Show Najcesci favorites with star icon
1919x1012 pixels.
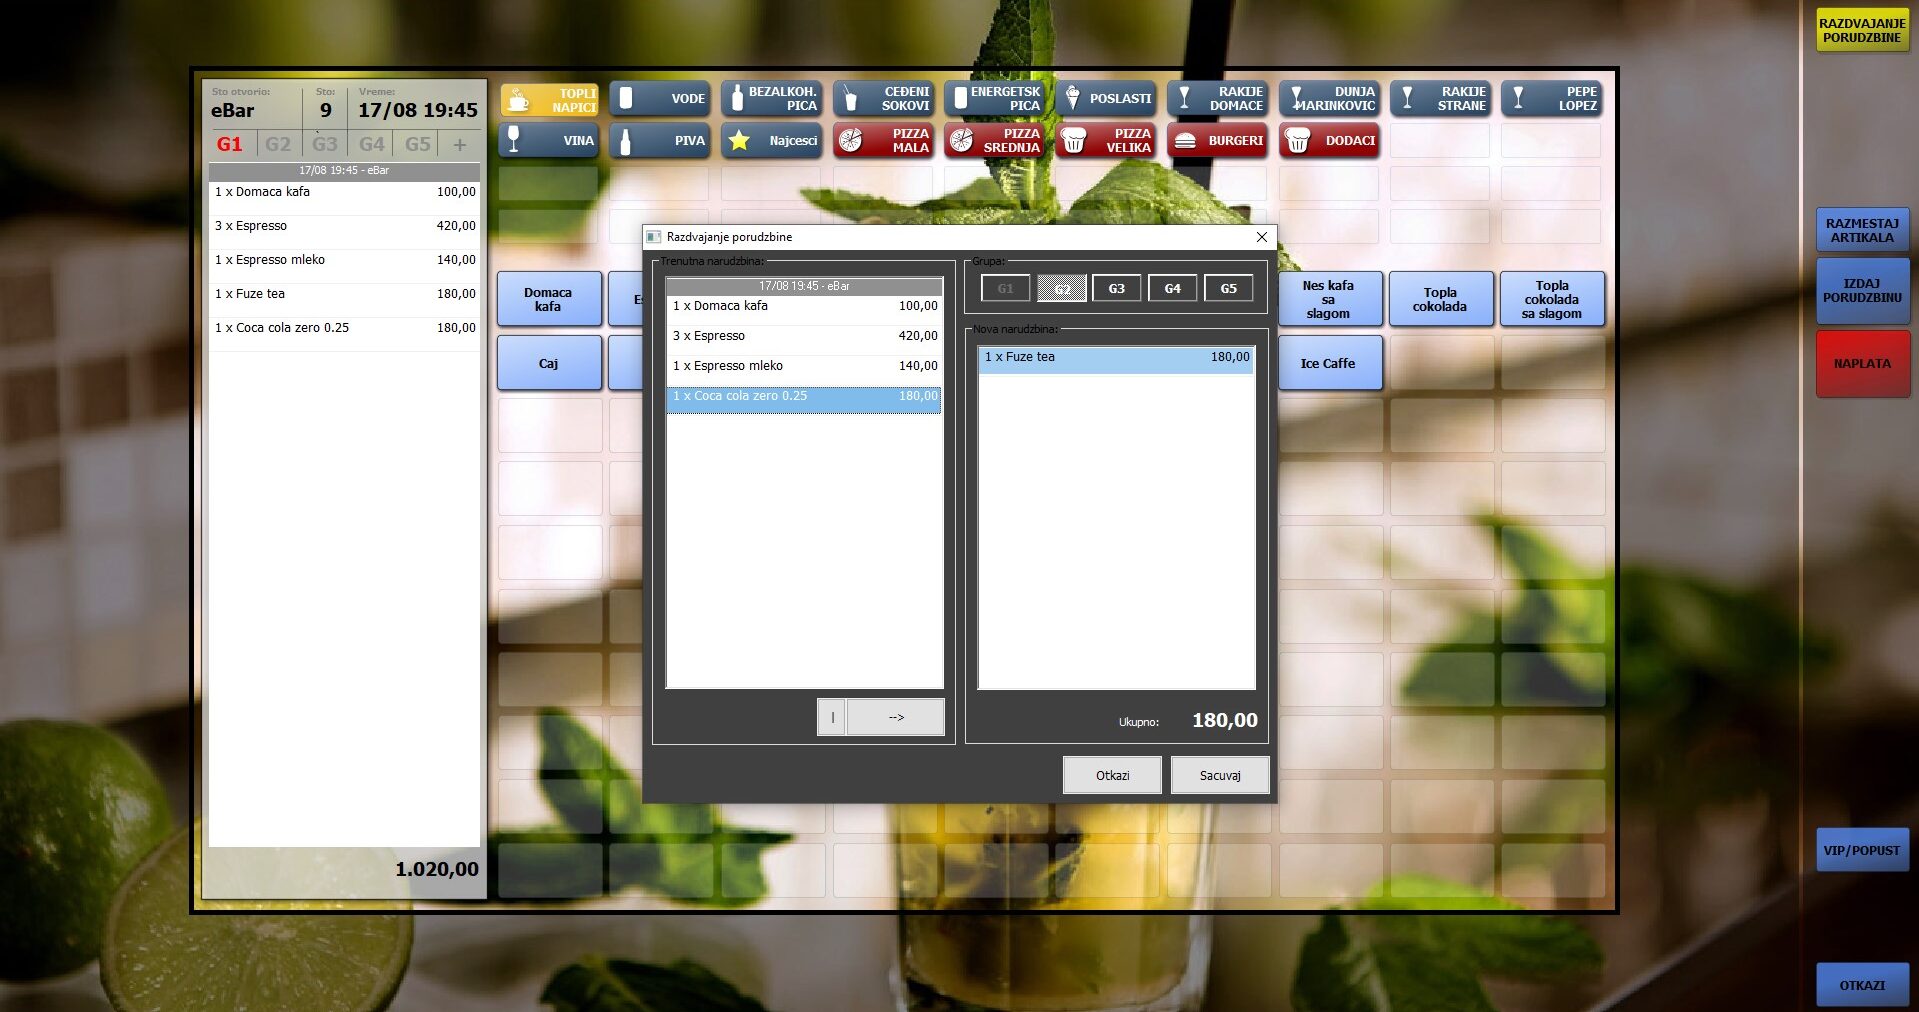771,141
